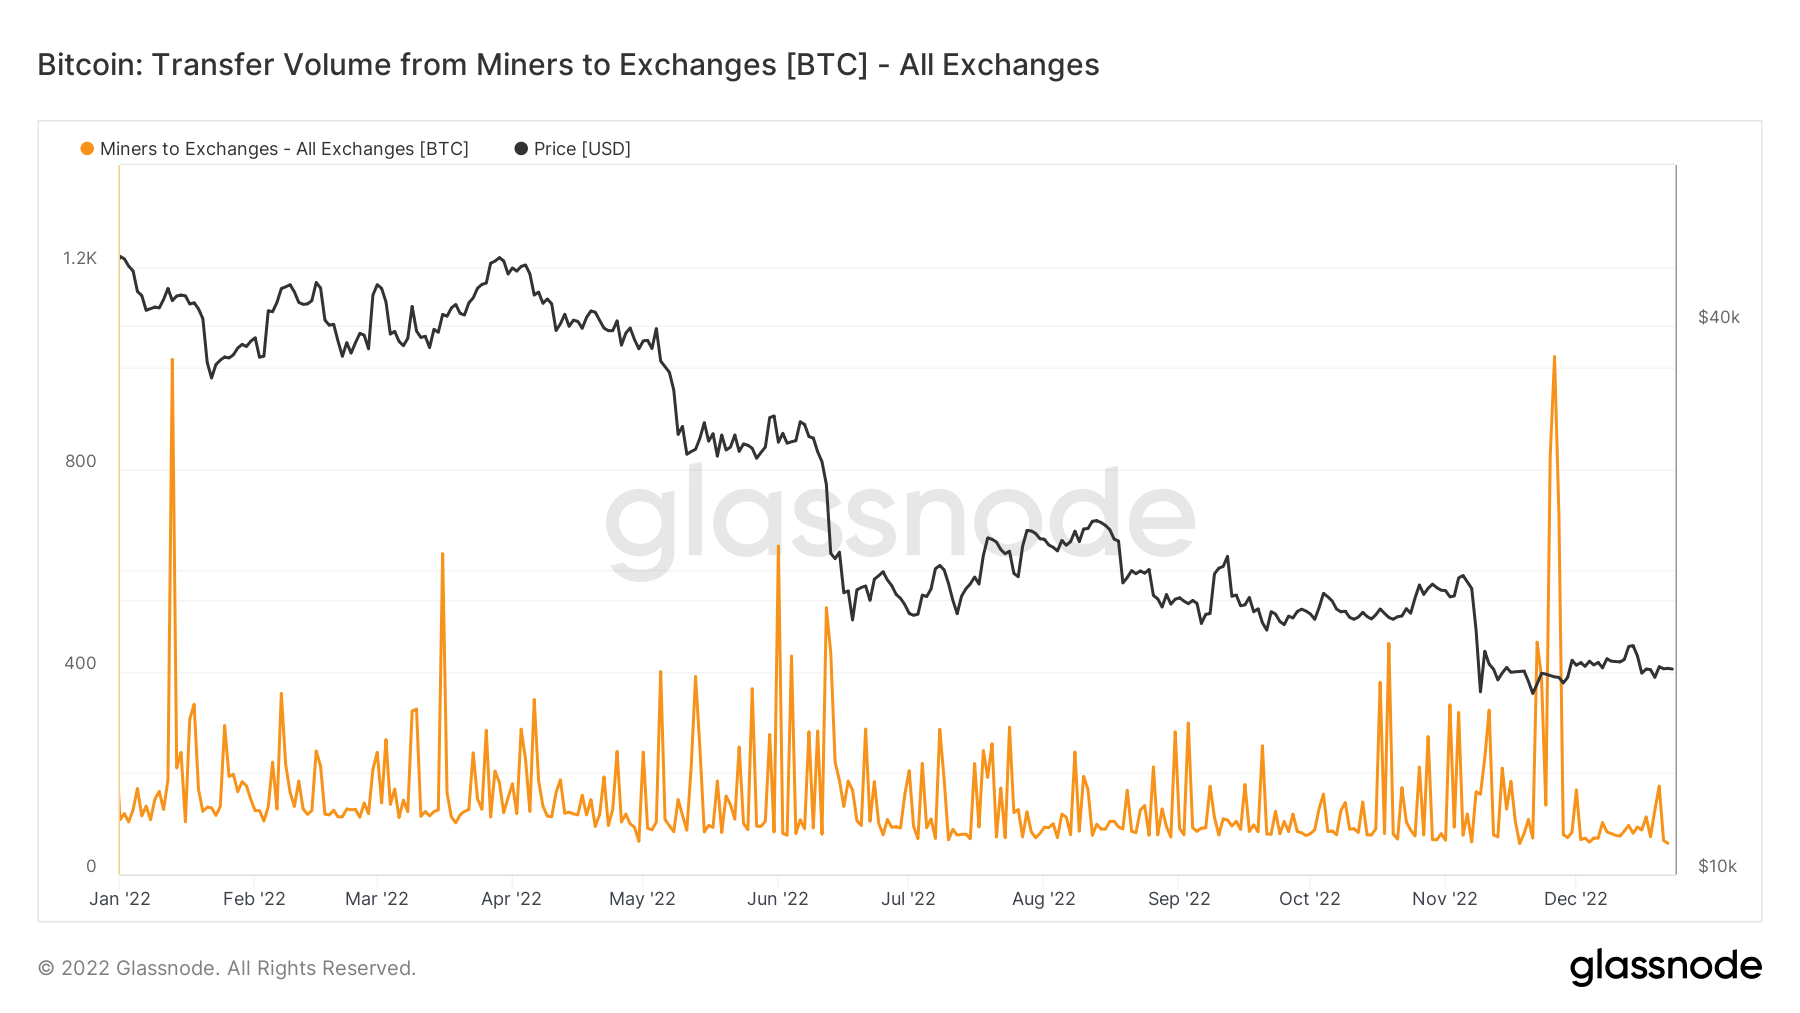Click the chart title text
This screenshot has width=1800, height=1013.
(x=568, y=65)
